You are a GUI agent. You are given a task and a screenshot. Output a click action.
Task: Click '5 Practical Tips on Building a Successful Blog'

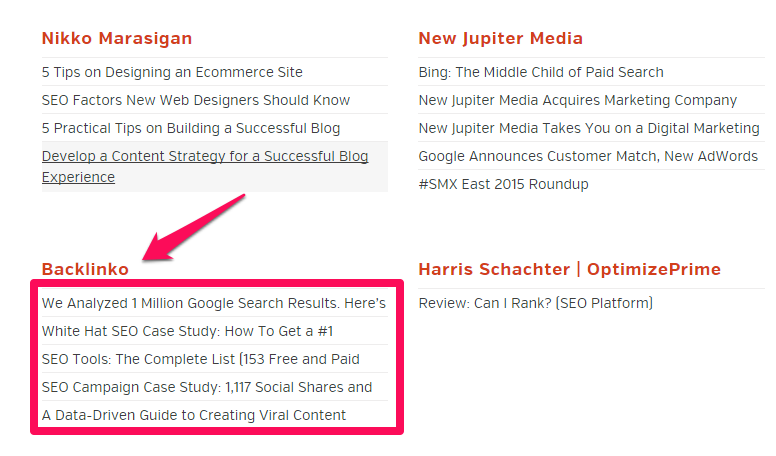pyautogui.click(x=191, y=129)
